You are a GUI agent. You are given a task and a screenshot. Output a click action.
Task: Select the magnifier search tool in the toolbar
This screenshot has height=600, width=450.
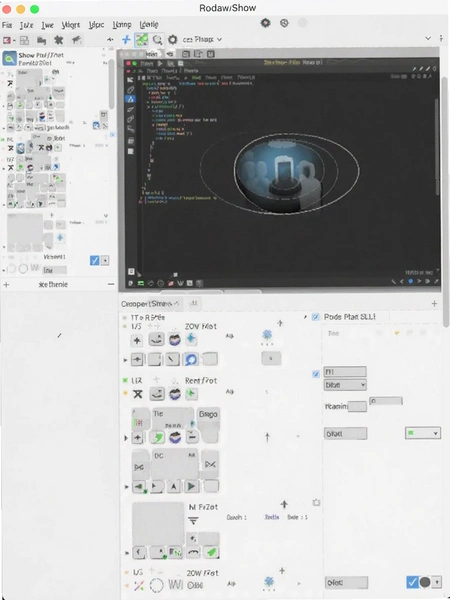(157, 39)
